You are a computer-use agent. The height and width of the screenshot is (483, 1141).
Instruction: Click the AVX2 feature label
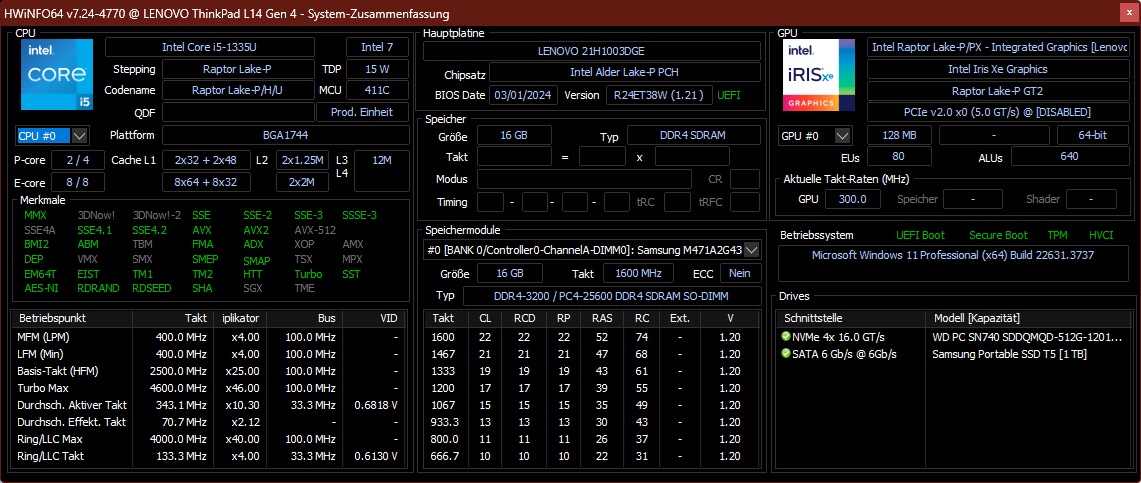255,230
